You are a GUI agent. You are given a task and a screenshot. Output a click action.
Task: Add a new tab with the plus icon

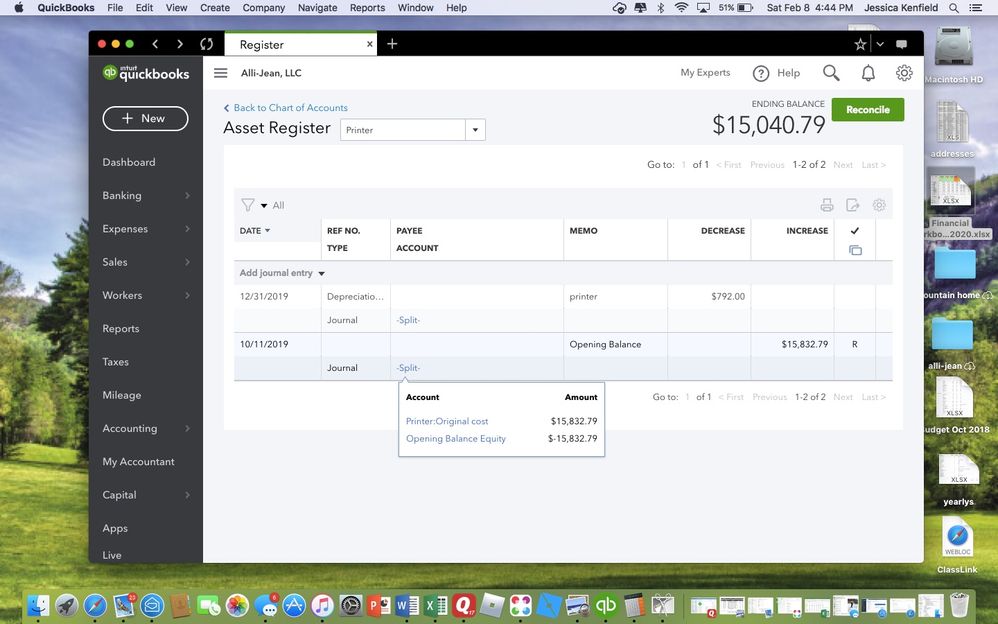[392, 44]
